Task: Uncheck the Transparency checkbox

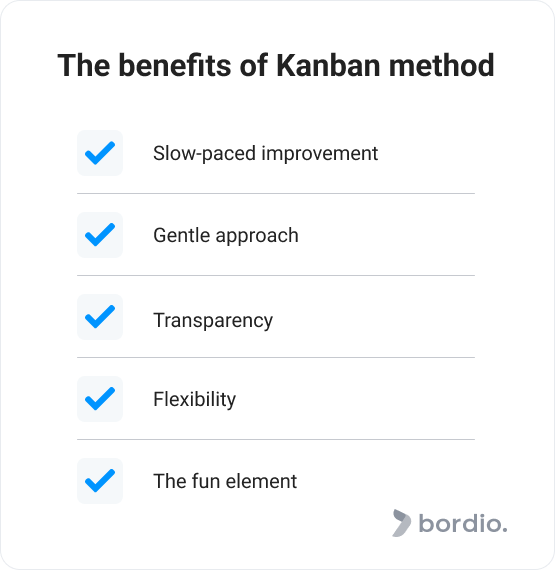Action: [100, 317]
